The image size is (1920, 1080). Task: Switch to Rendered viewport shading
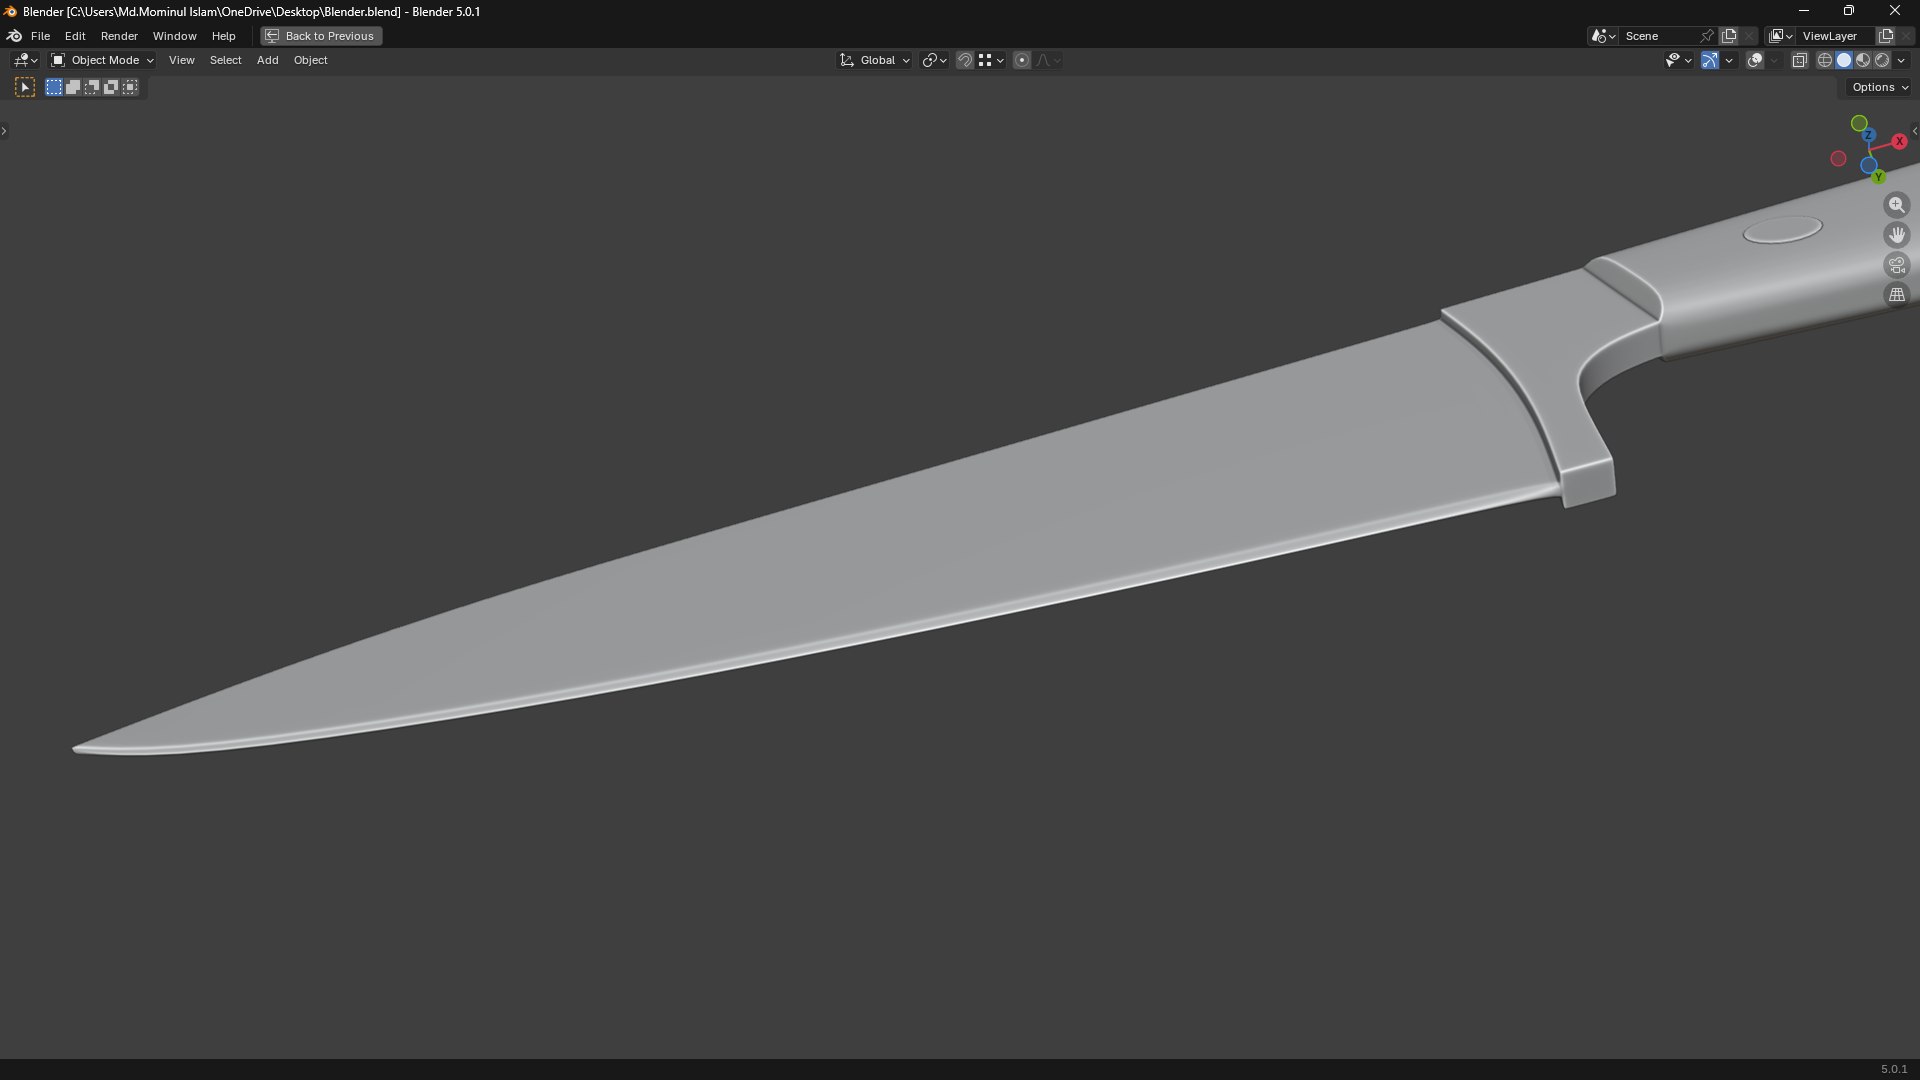click(1882, 61)
